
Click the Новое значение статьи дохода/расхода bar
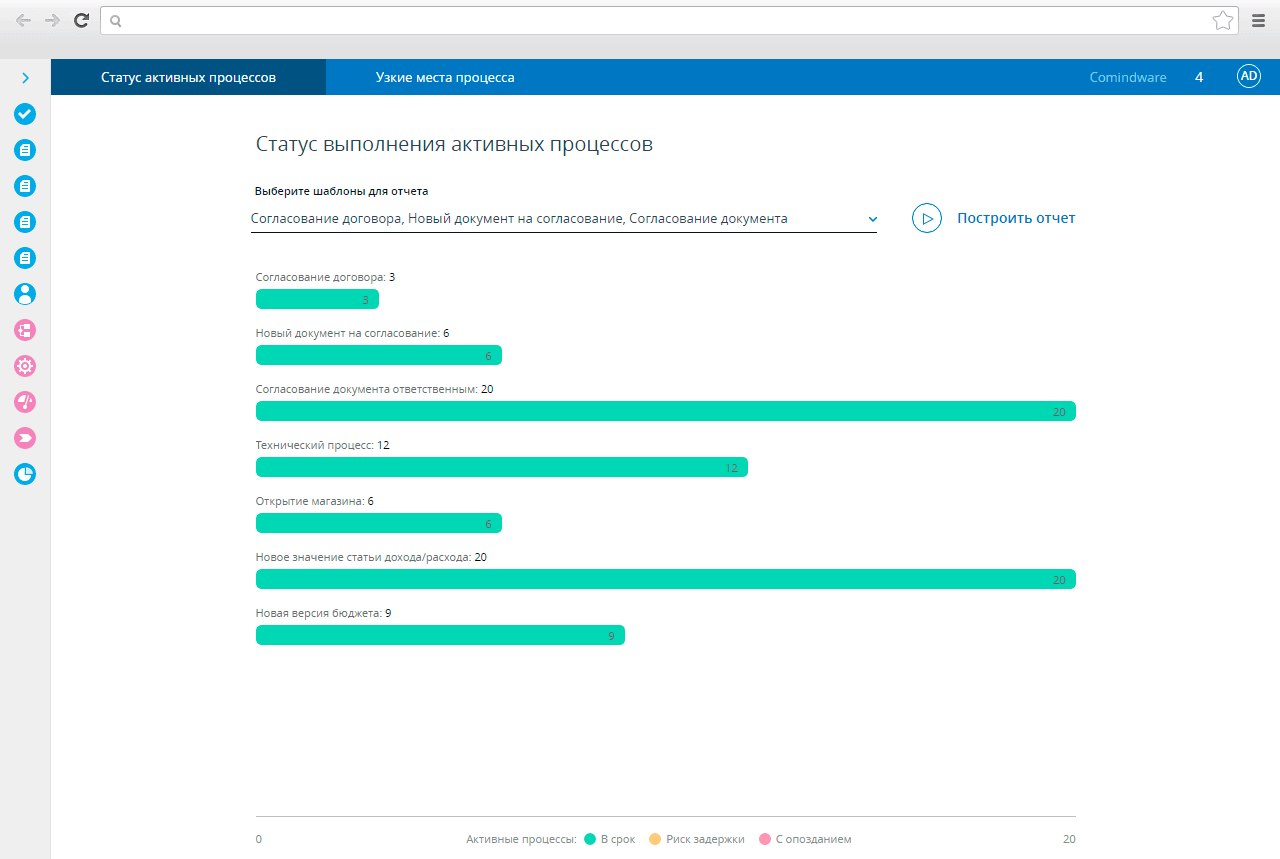[666, 579]
